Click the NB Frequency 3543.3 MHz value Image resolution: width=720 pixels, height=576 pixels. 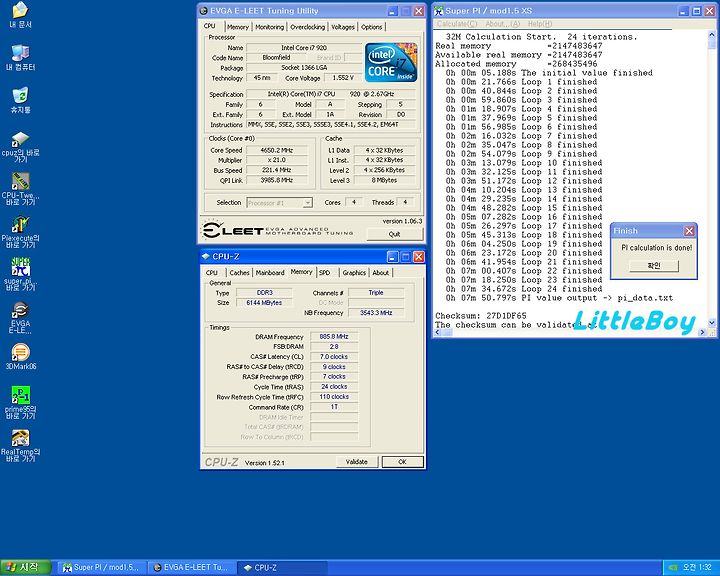[x=376, y=313]
